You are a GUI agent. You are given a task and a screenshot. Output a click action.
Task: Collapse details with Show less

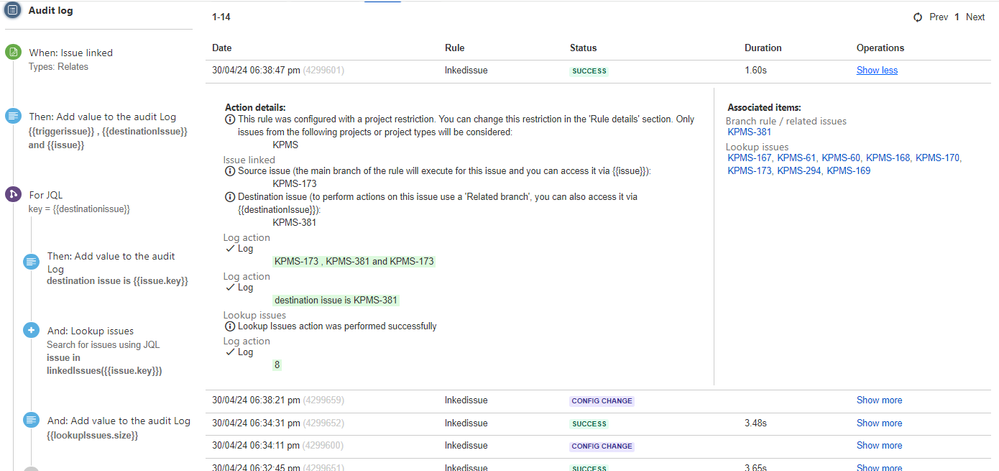[877, 70]
